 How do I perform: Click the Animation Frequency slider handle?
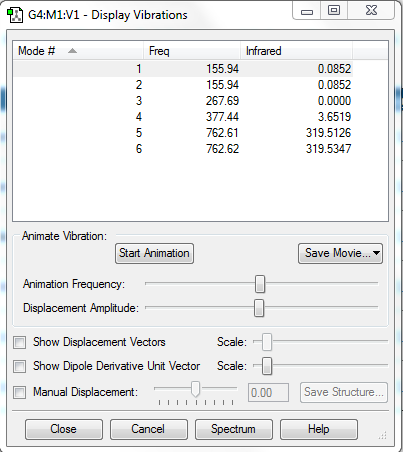point(260,284)
